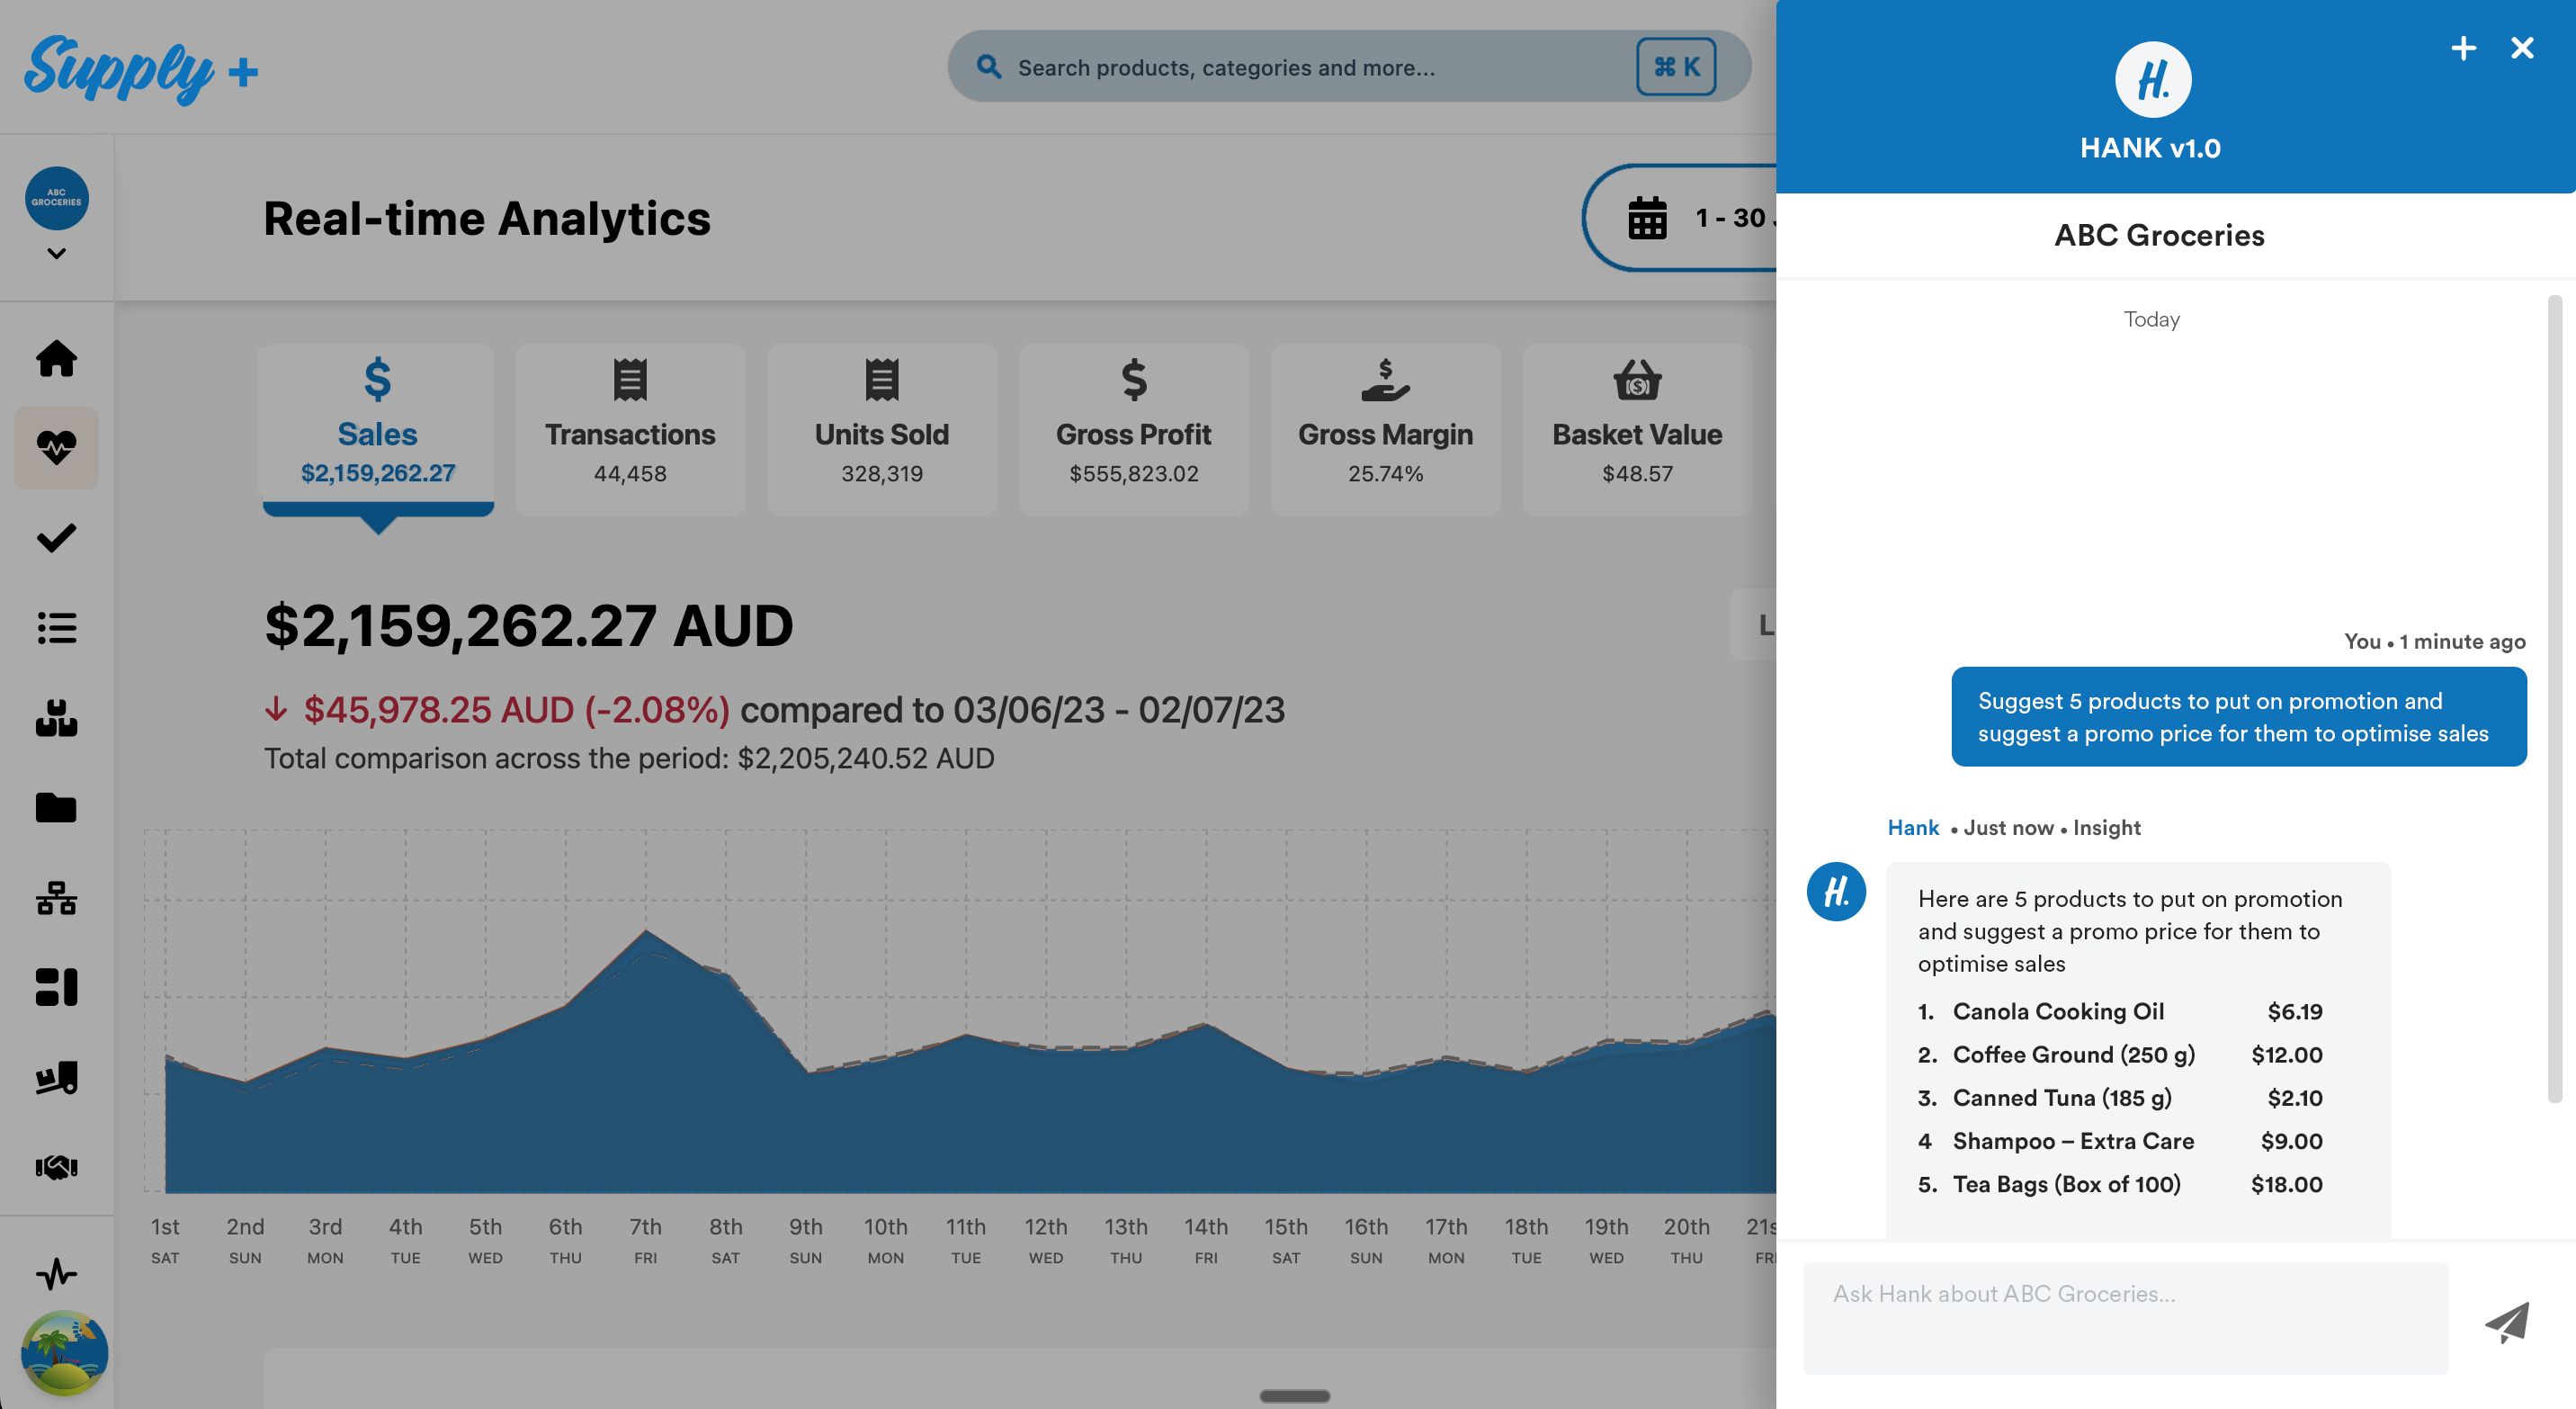Expand the ABC Groceries account chevron
Image resolution: width=2576 pixels, height=1409 pixels.
pos(56,254)
